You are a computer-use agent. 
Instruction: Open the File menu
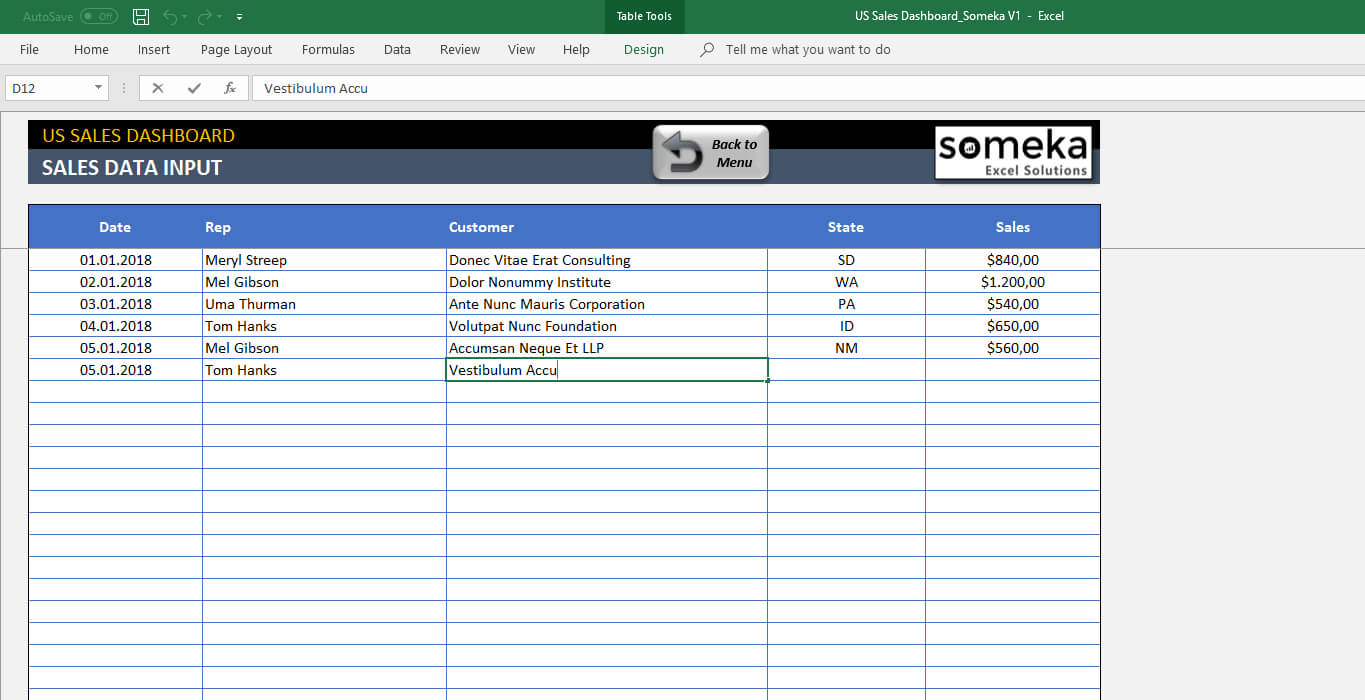tap(29, 49)
